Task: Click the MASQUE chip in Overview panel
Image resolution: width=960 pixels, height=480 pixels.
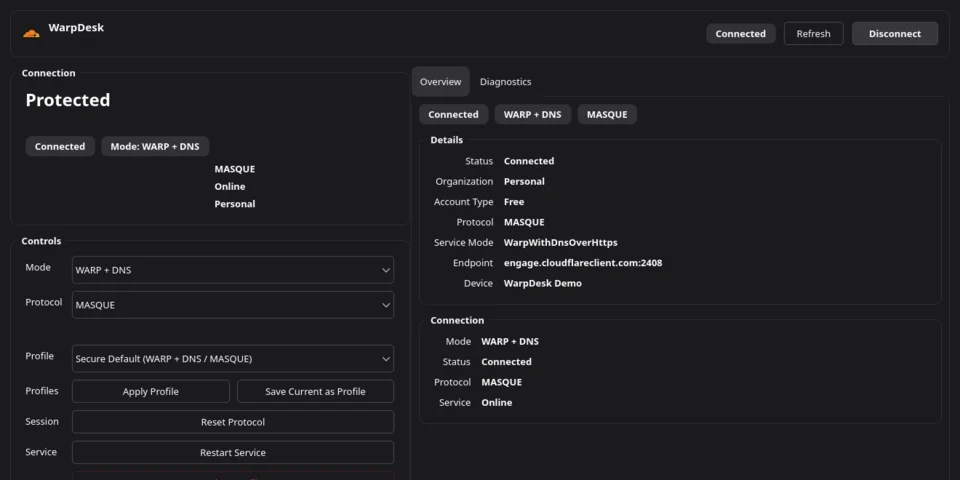Action: [x=607, y=114]
